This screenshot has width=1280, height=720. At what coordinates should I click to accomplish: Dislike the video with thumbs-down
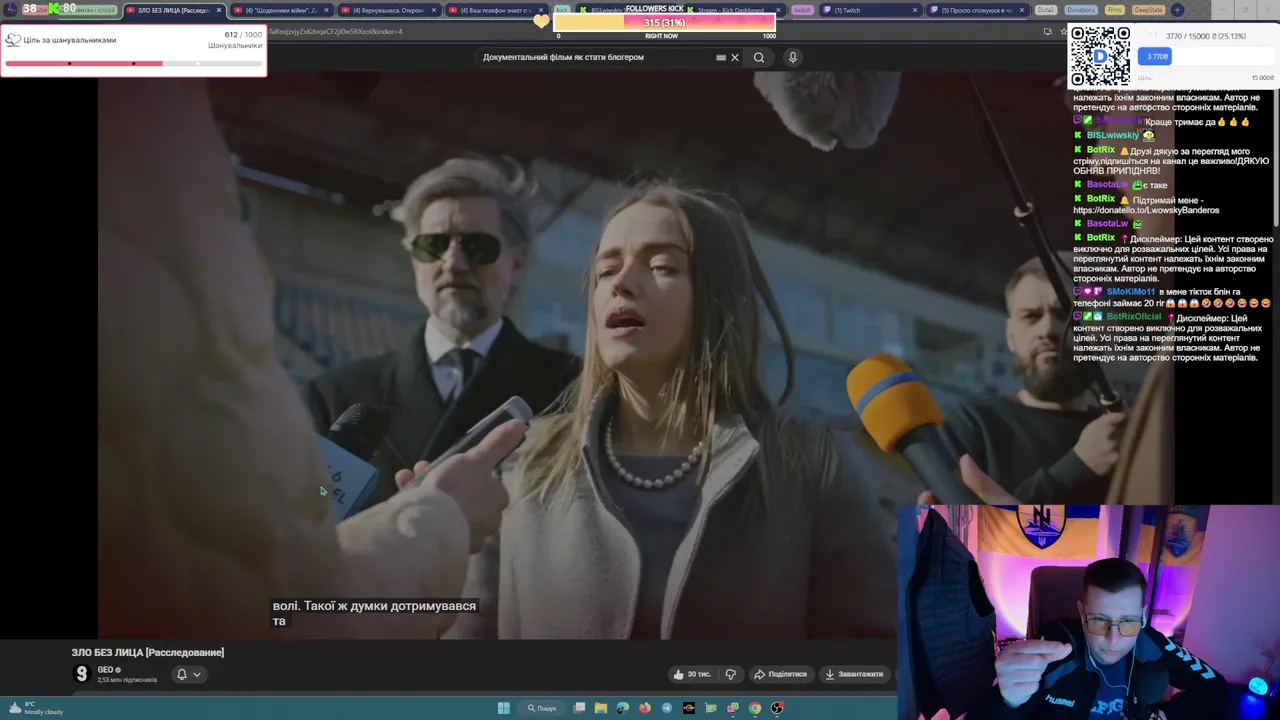730,674
